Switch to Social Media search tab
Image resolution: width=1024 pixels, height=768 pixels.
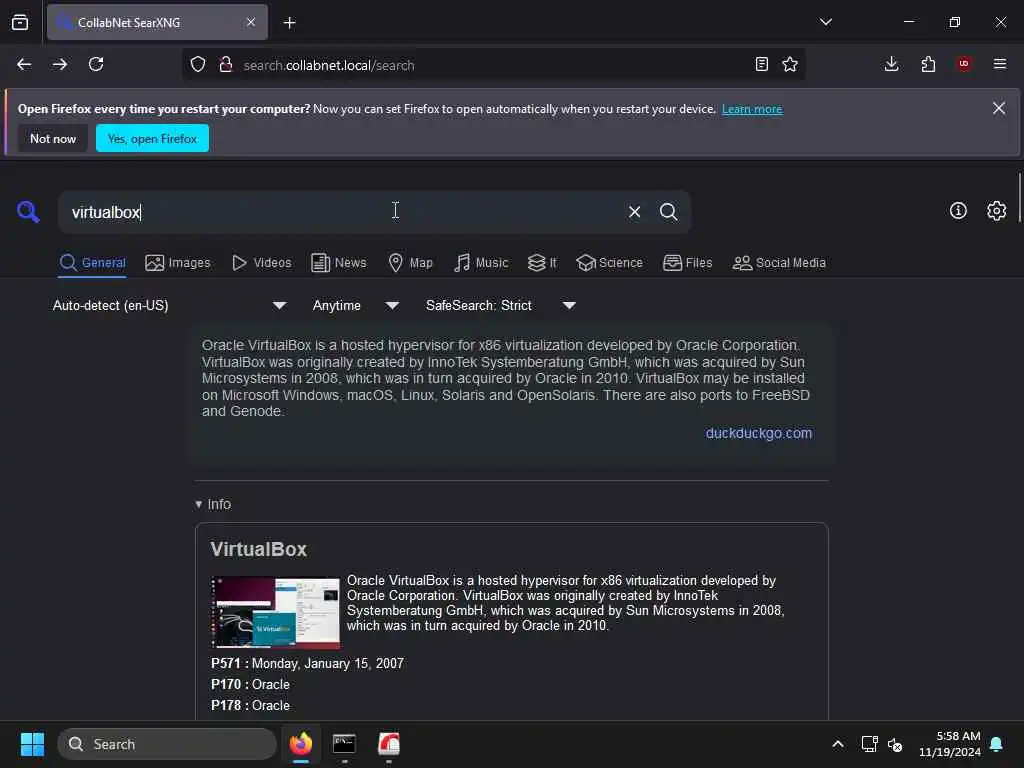(779, 263)
